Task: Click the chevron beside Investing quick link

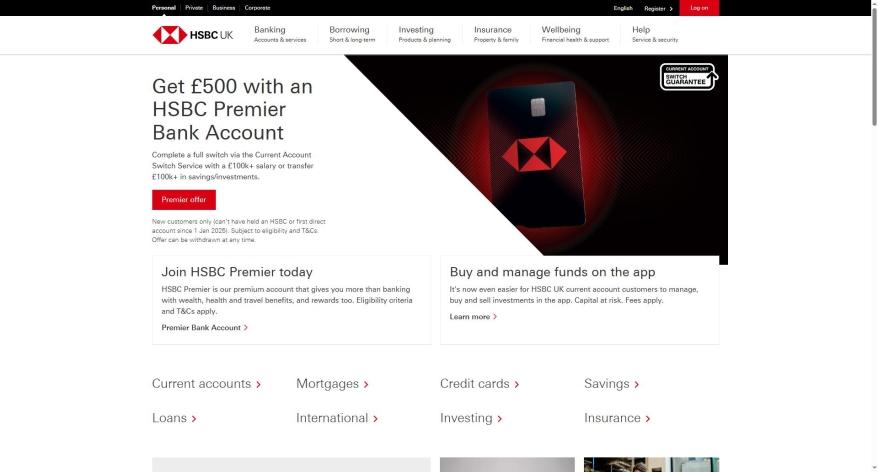Action: 499,419
